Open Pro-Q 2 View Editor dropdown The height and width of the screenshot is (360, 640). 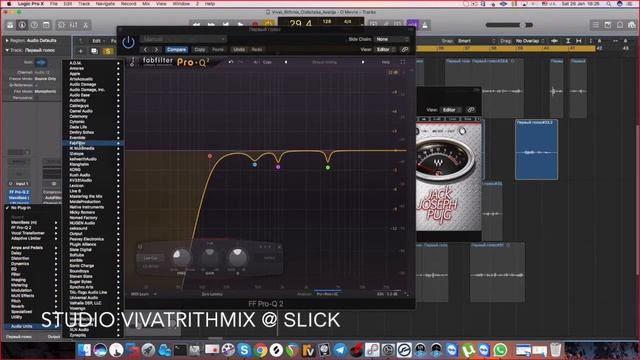(385, 49)
